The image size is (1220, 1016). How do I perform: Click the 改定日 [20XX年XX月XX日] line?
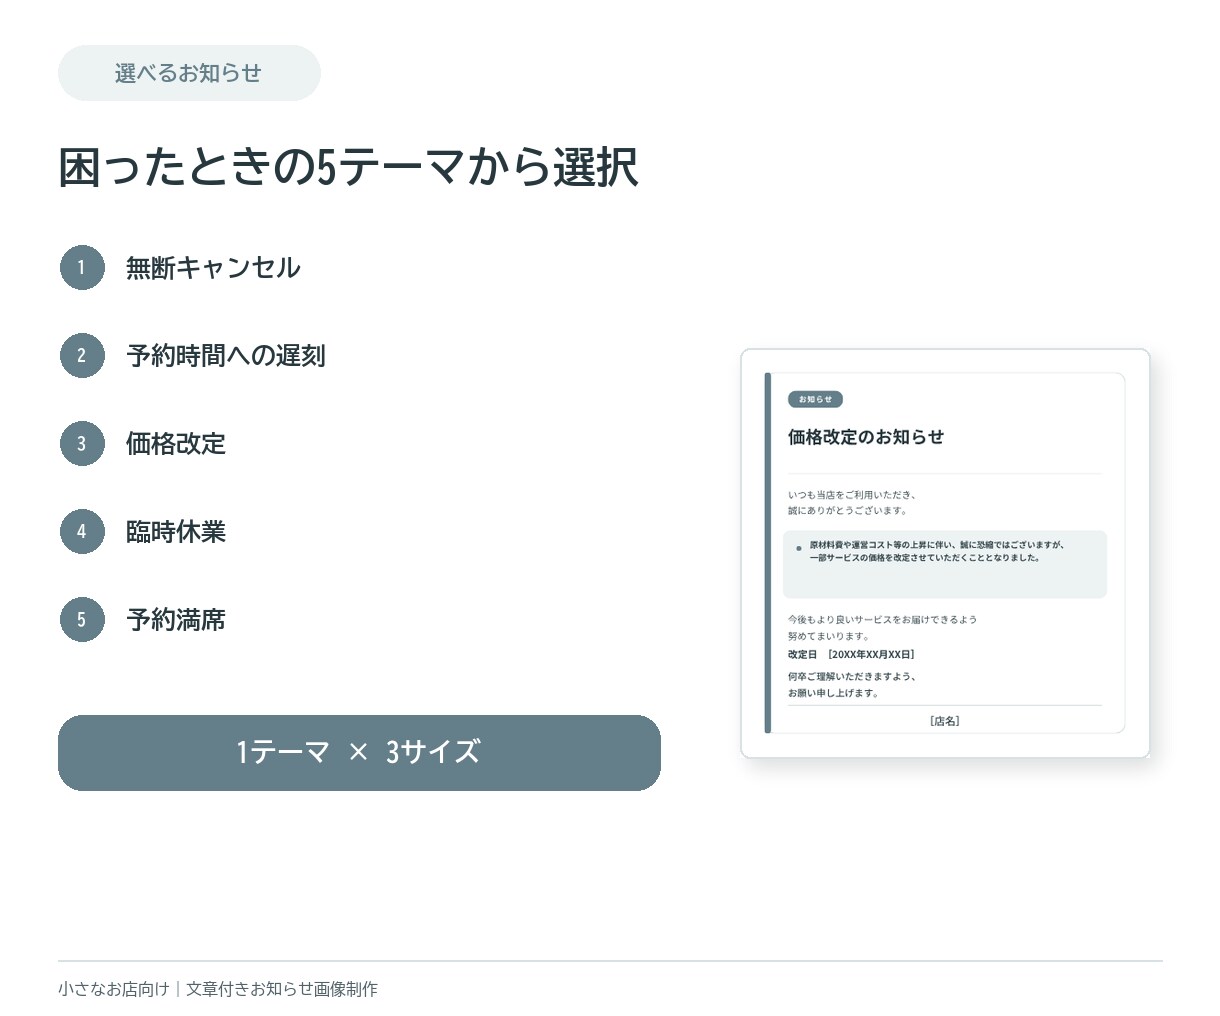(x=851, y=654)
